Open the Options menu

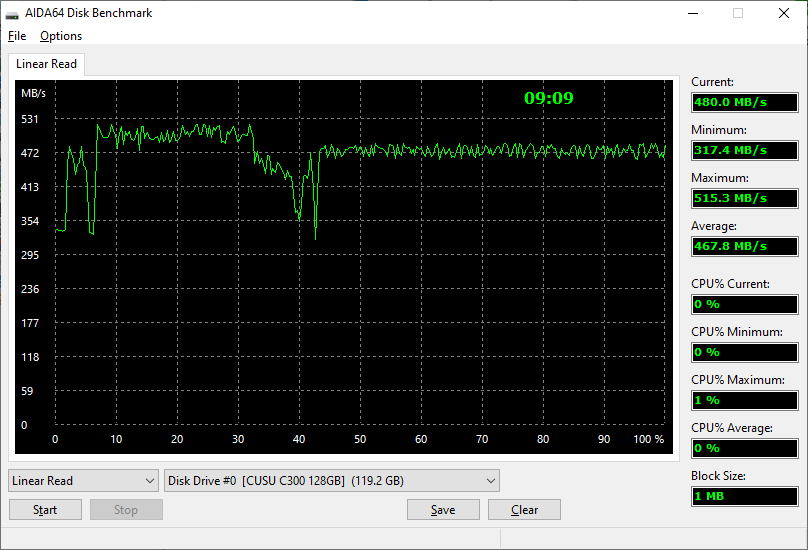point(61,36)
